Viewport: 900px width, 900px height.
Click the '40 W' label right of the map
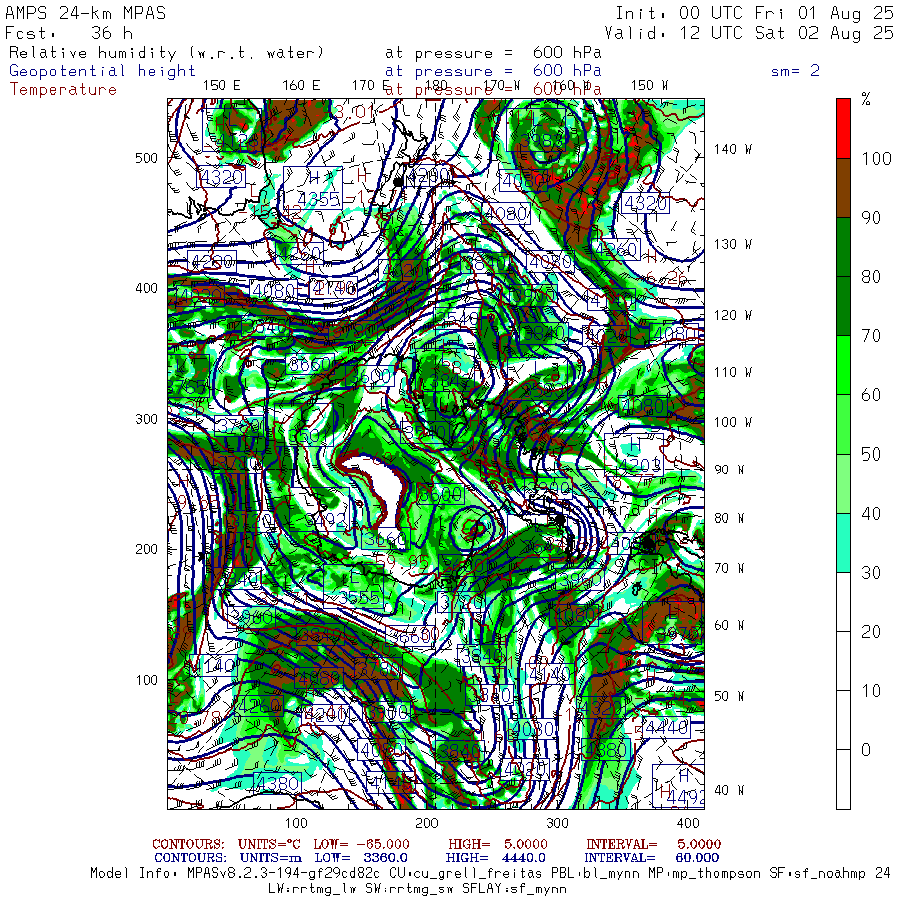click(x=729, y=790)
